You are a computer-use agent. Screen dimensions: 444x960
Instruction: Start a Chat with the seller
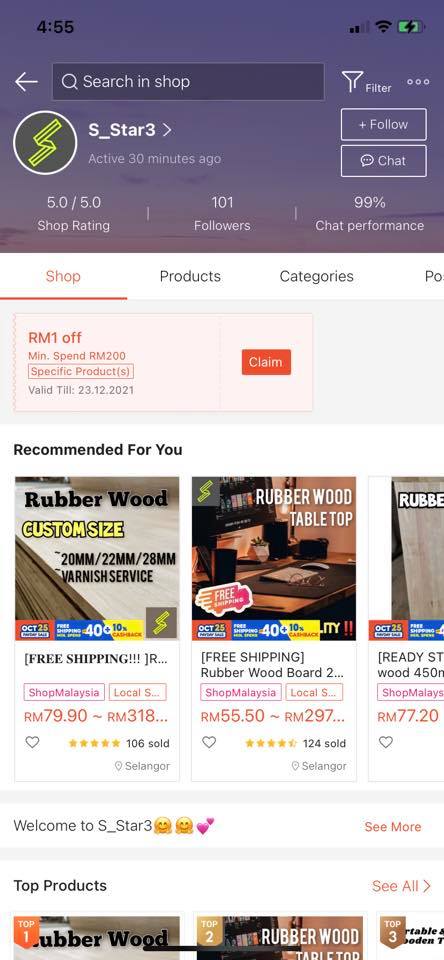pos(383,161)
